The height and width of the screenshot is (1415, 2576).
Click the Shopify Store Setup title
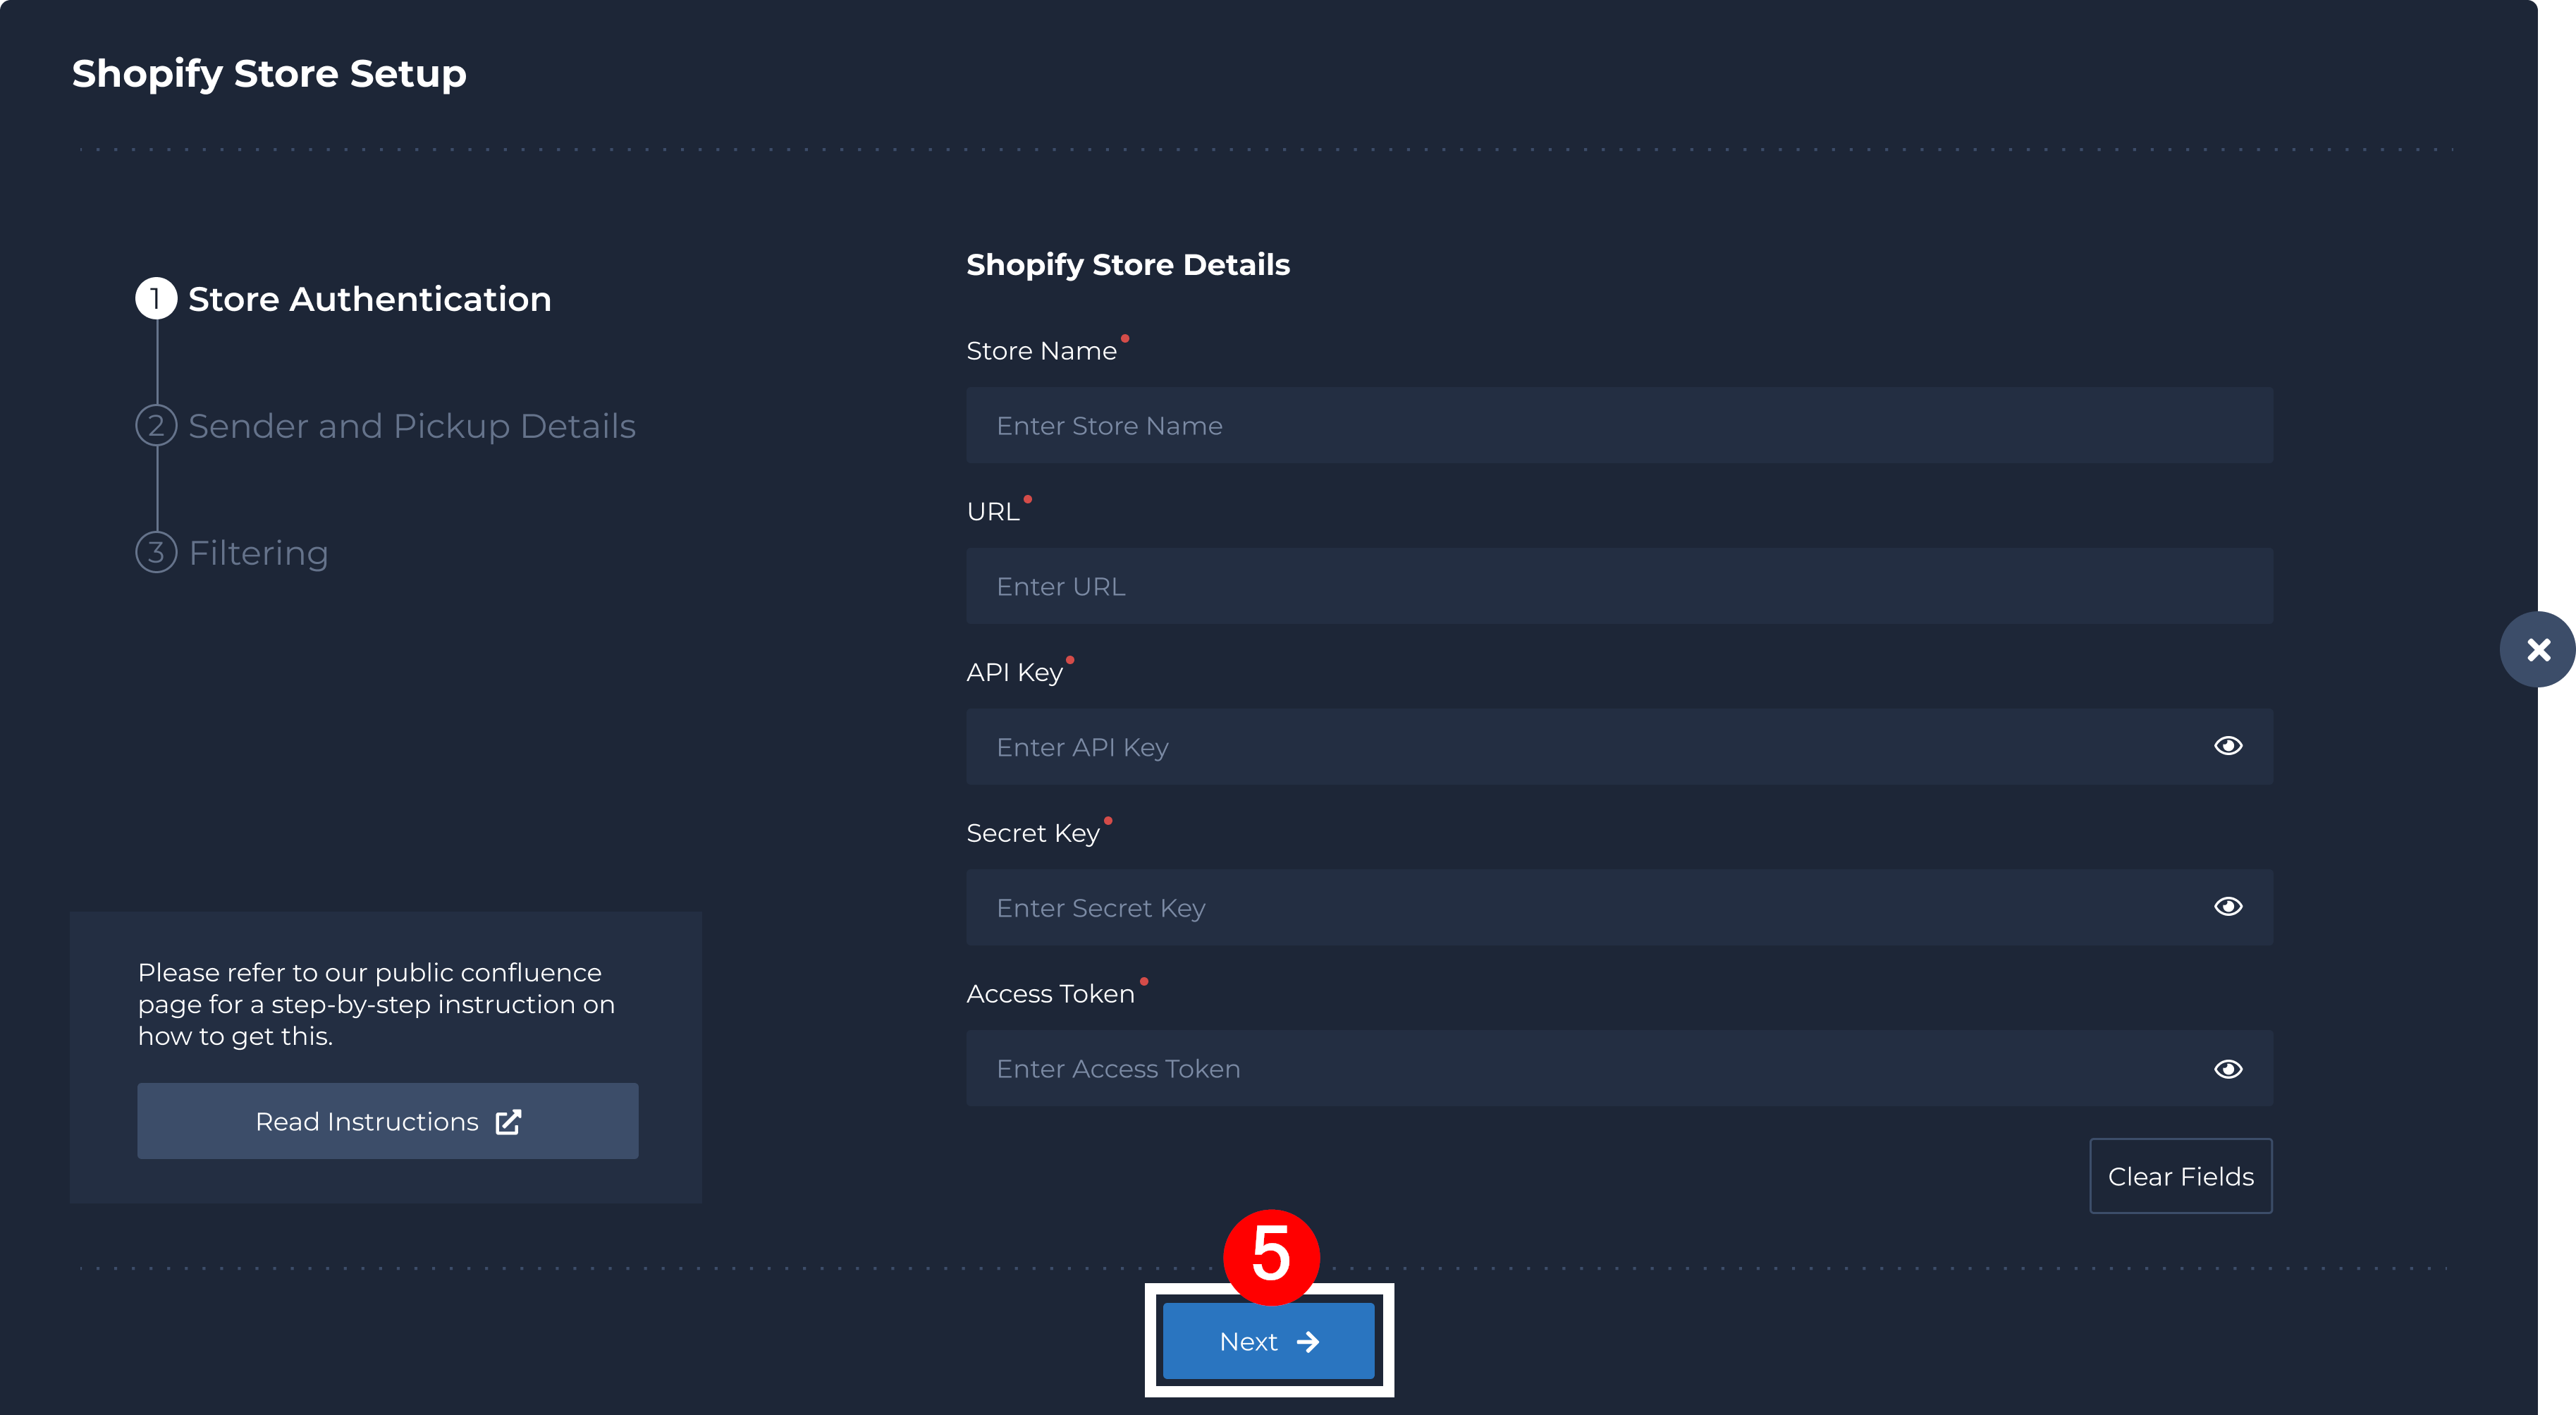(269, 74)
